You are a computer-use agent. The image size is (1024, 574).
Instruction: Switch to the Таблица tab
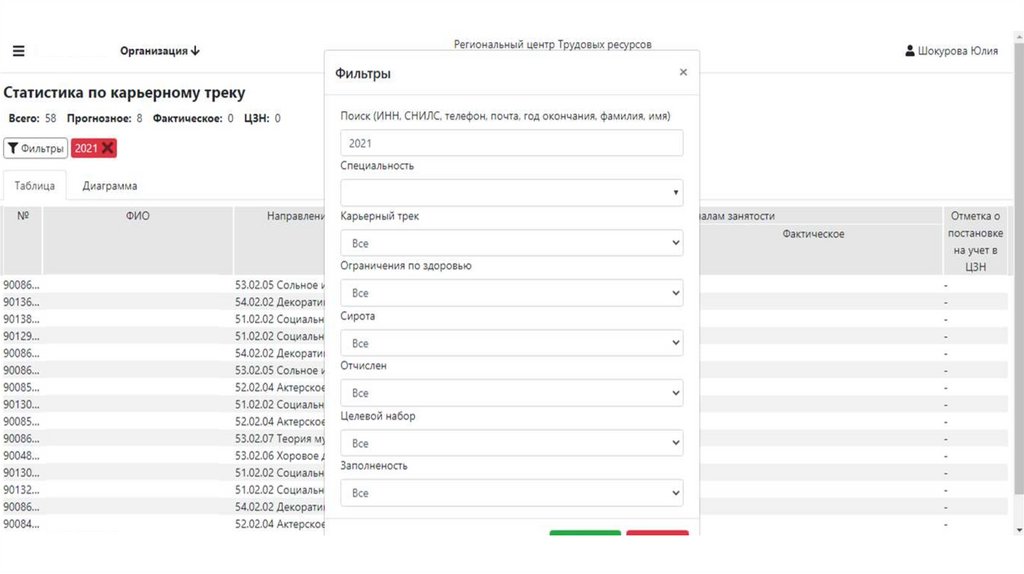[x=35, y=186]
